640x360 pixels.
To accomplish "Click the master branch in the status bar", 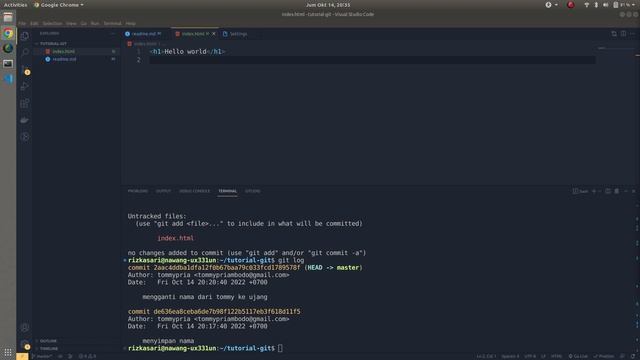I will pos(42,356).
